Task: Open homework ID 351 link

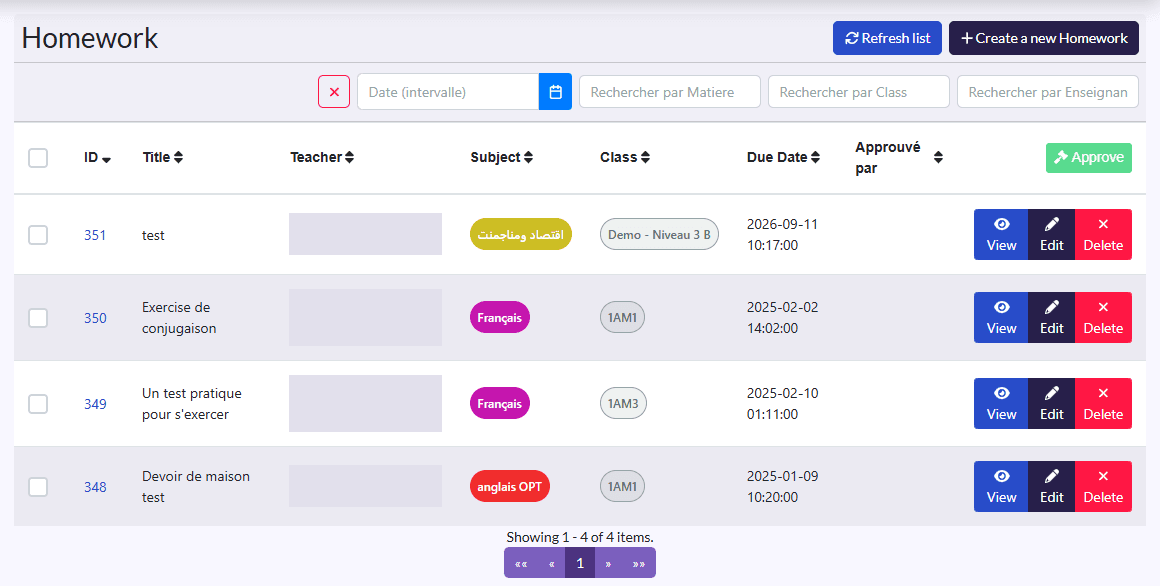Action: coord(95,235)
